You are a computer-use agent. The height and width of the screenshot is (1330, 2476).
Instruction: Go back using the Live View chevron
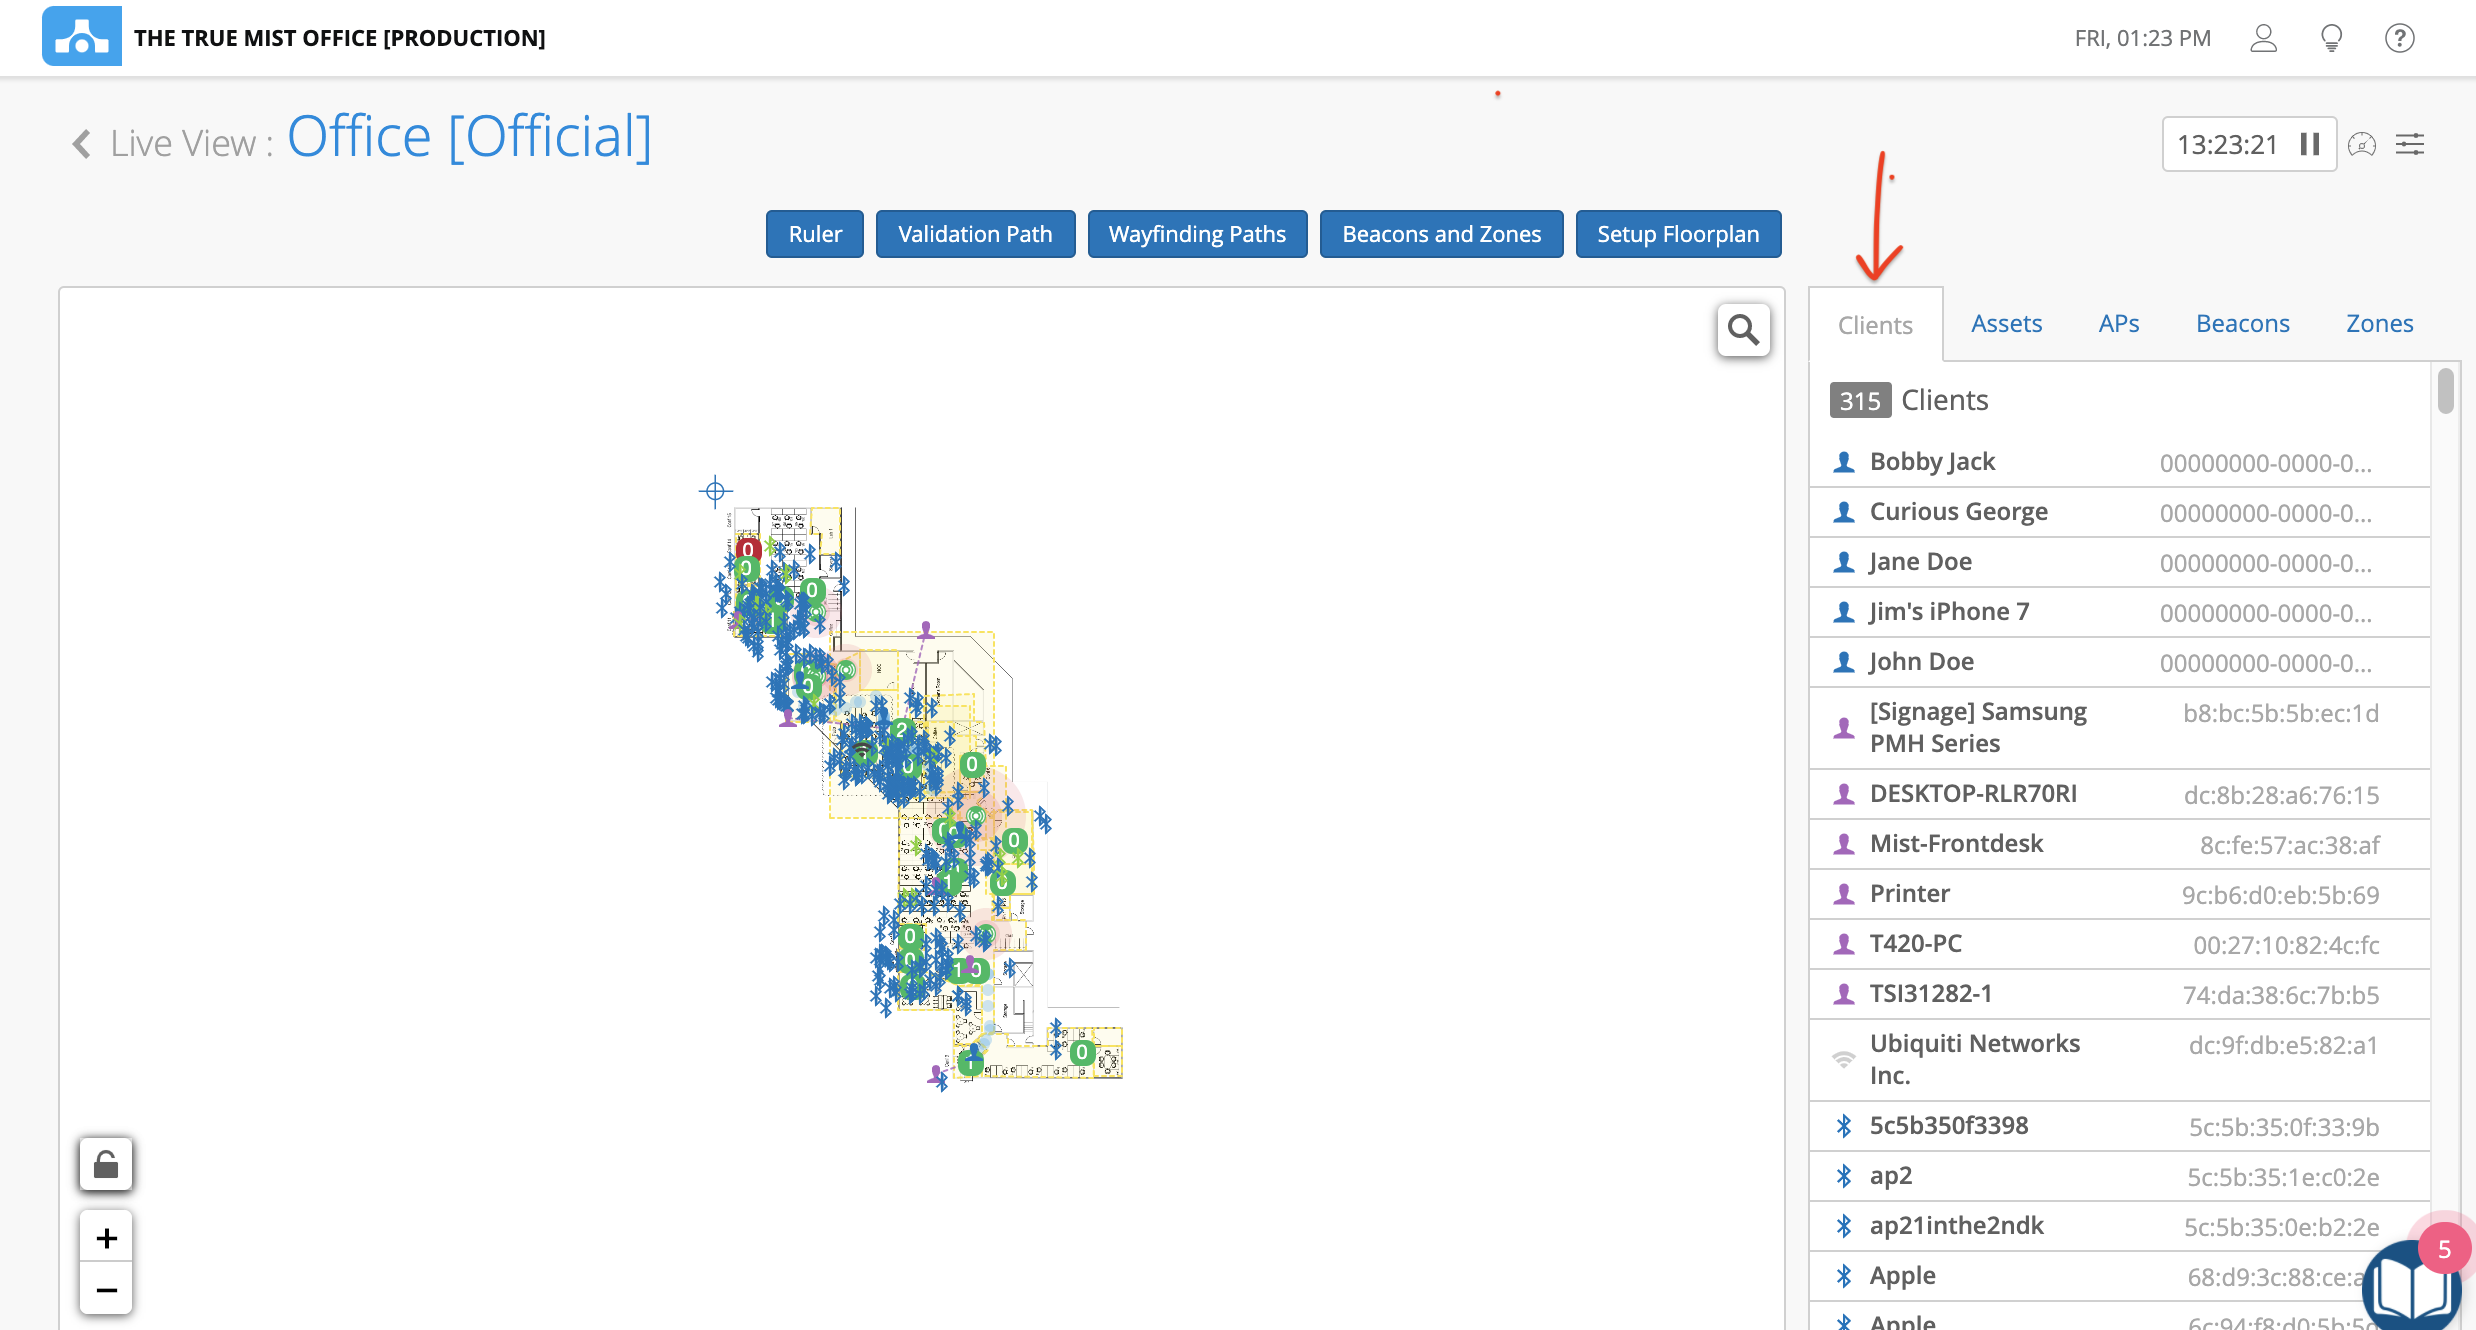82,144
